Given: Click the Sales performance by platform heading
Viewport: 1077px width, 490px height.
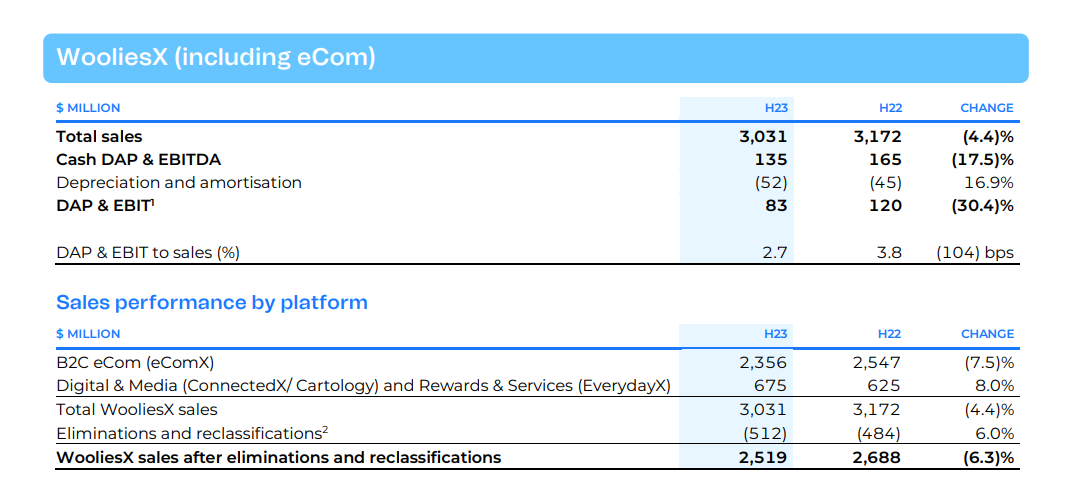Looking at the screenshot, I should [212, 302].
